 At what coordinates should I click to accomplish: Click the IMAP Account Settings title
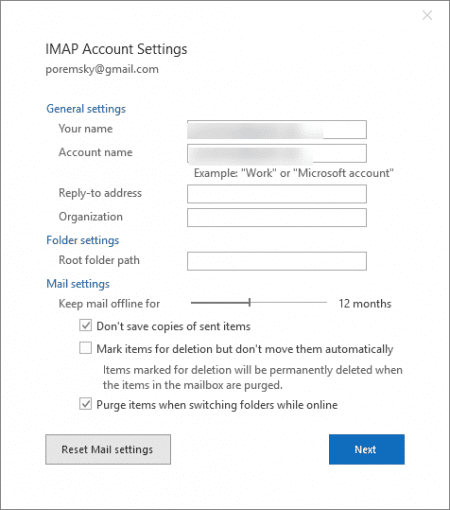pyautogui.click(x=116, y=49)
